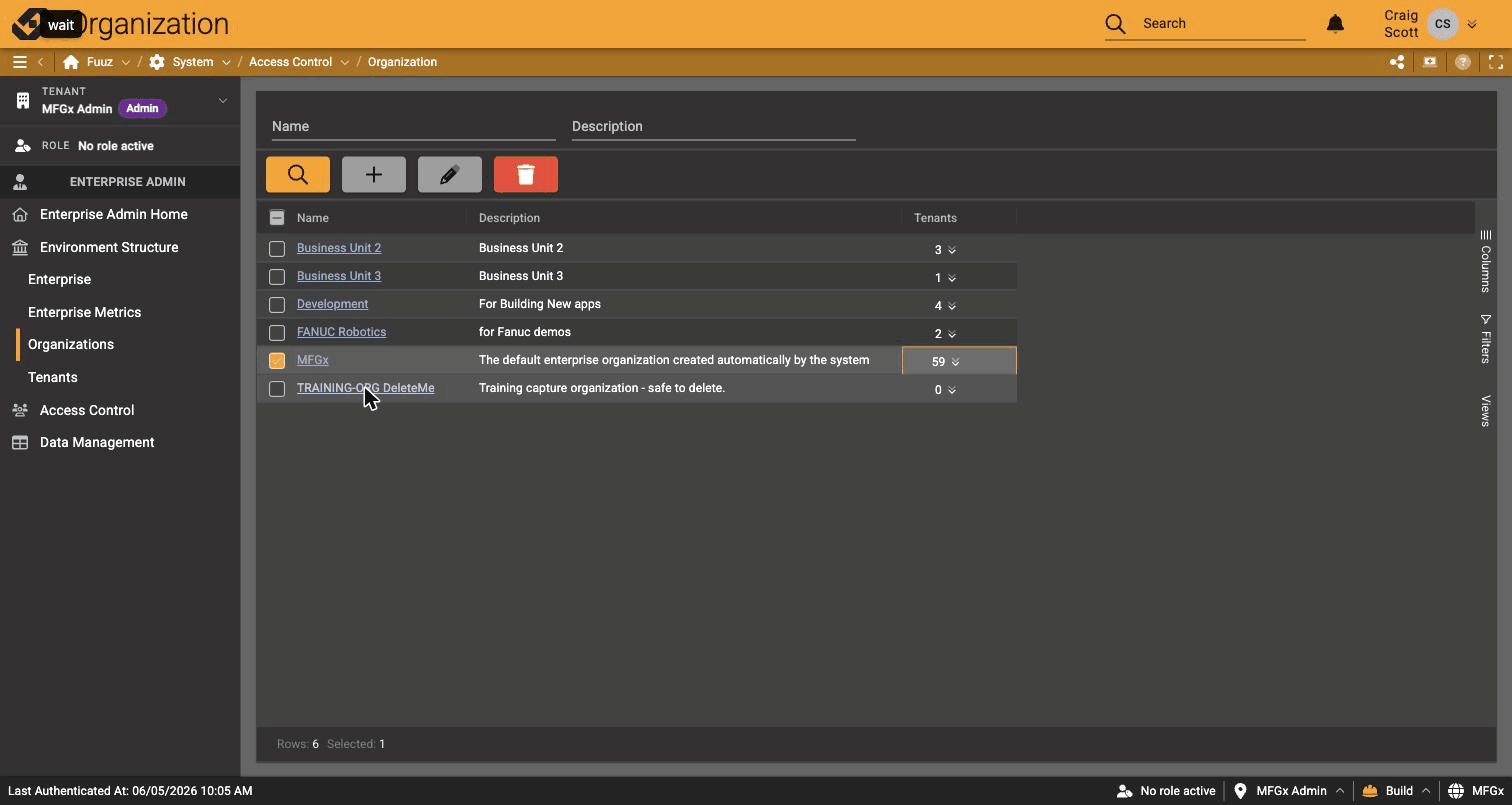
Task: Open the Columns side panel tab
Action: [1486, 262]
